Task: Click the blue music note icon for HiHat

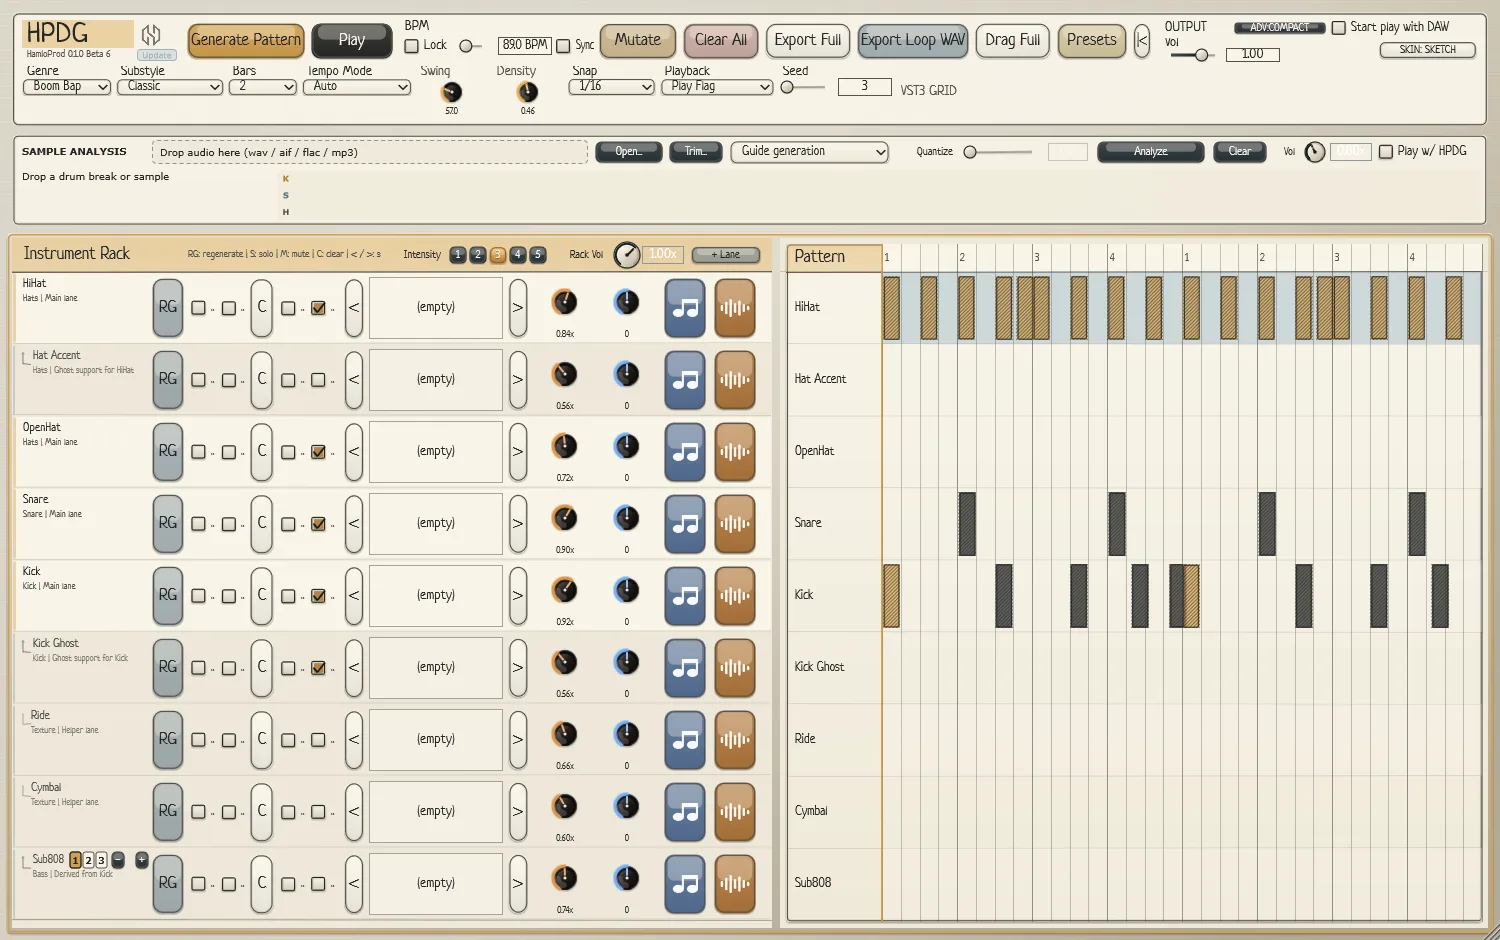Action: [x=685, y=308]
